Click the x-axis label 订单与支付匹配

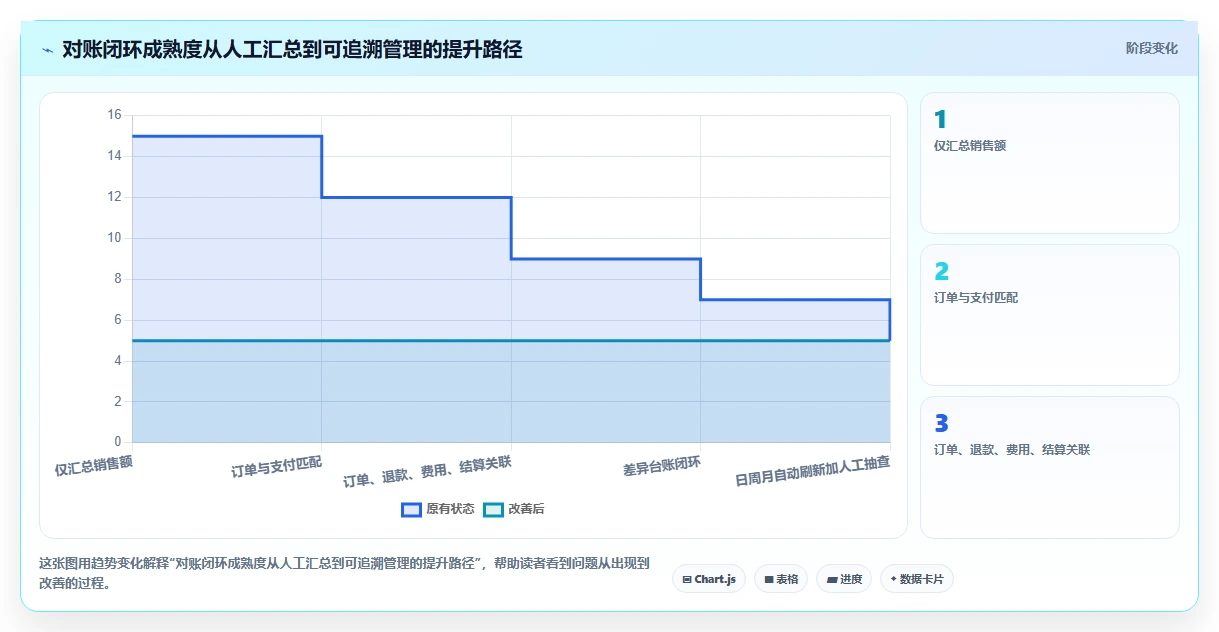[277, 467]
